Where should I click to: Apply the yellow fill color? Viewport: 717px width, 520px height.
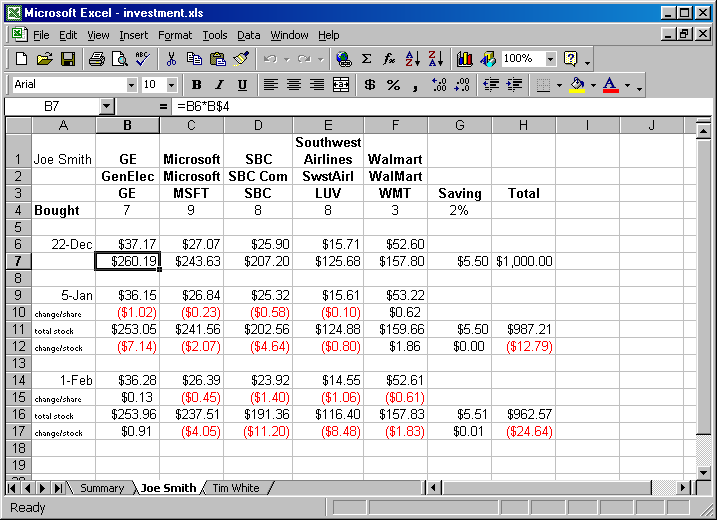[577, 85]
